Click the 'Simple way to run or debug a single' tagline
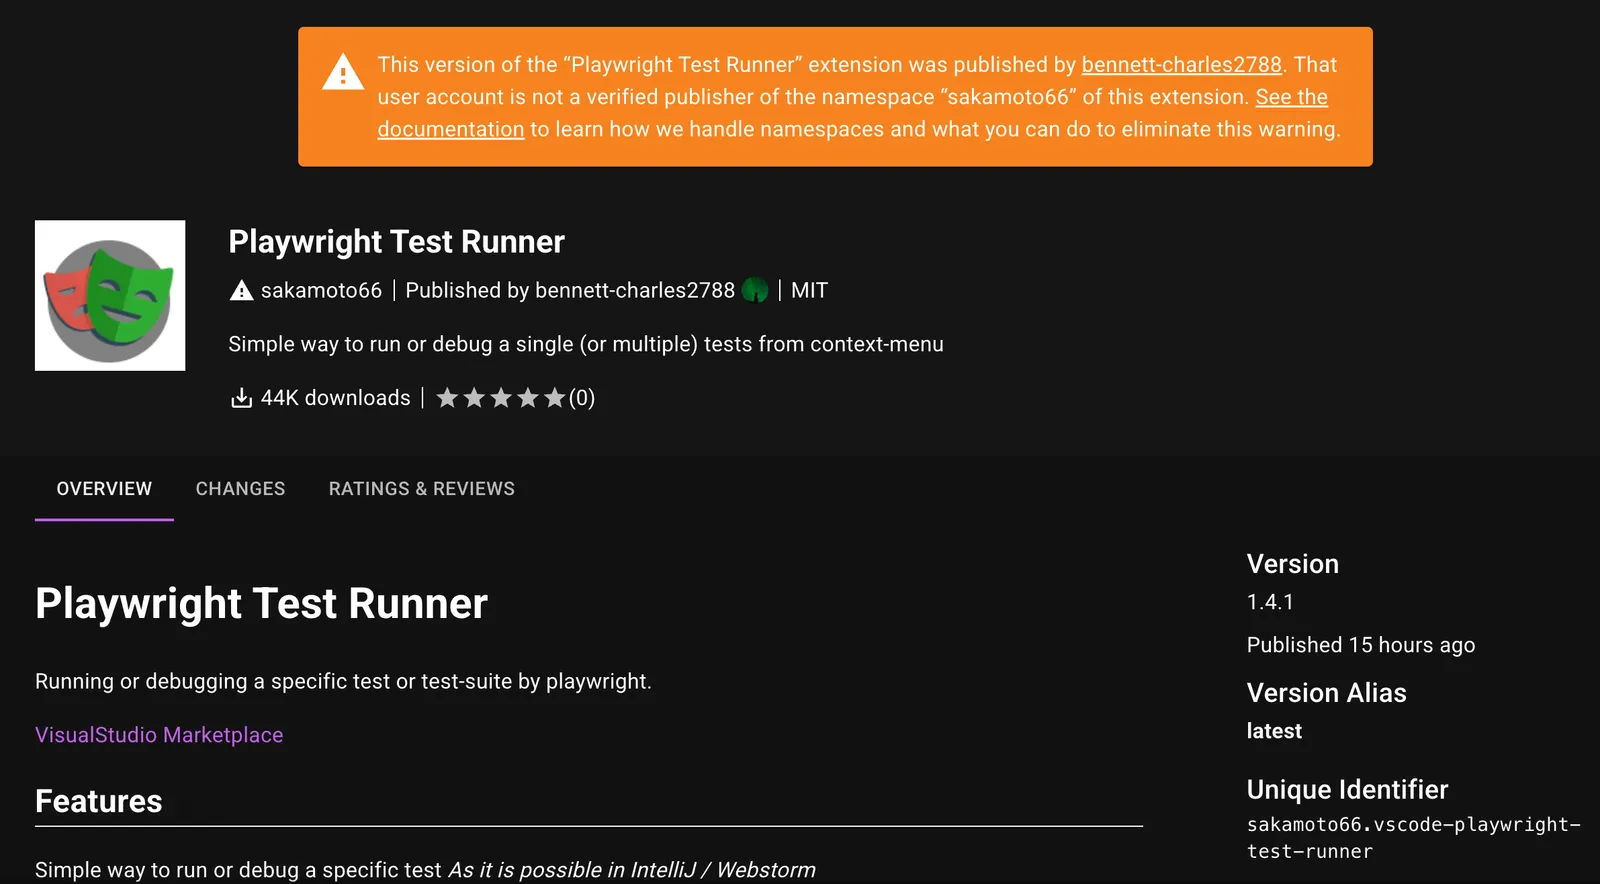The height and width of the screenshot is (884, 1600). [586, 344]
